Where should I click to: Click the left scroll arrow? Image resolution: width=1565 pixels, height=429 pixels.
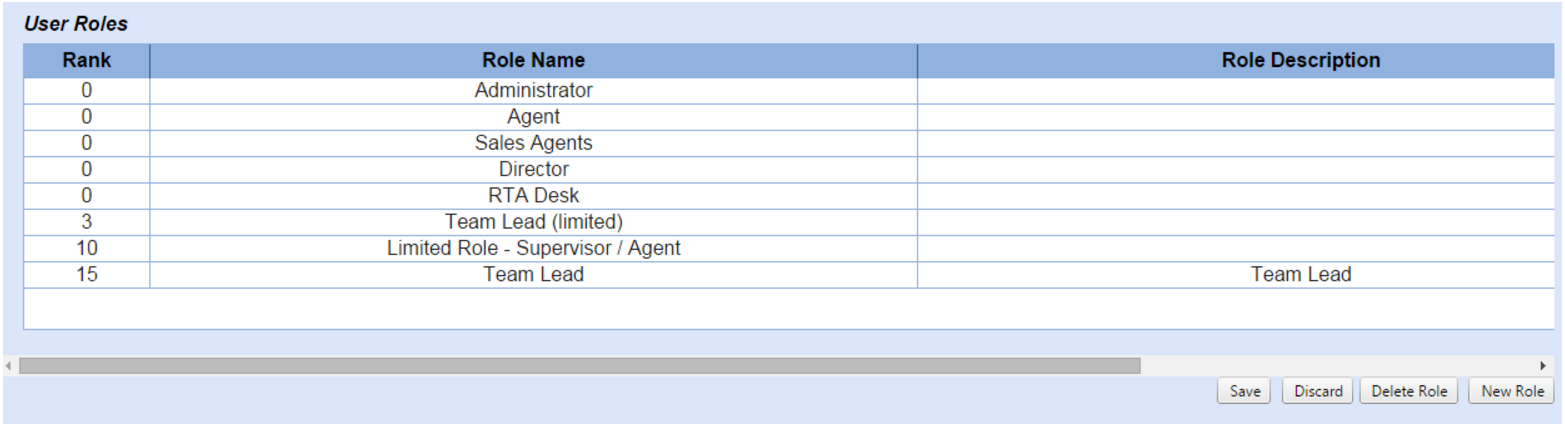coord(10,366)
